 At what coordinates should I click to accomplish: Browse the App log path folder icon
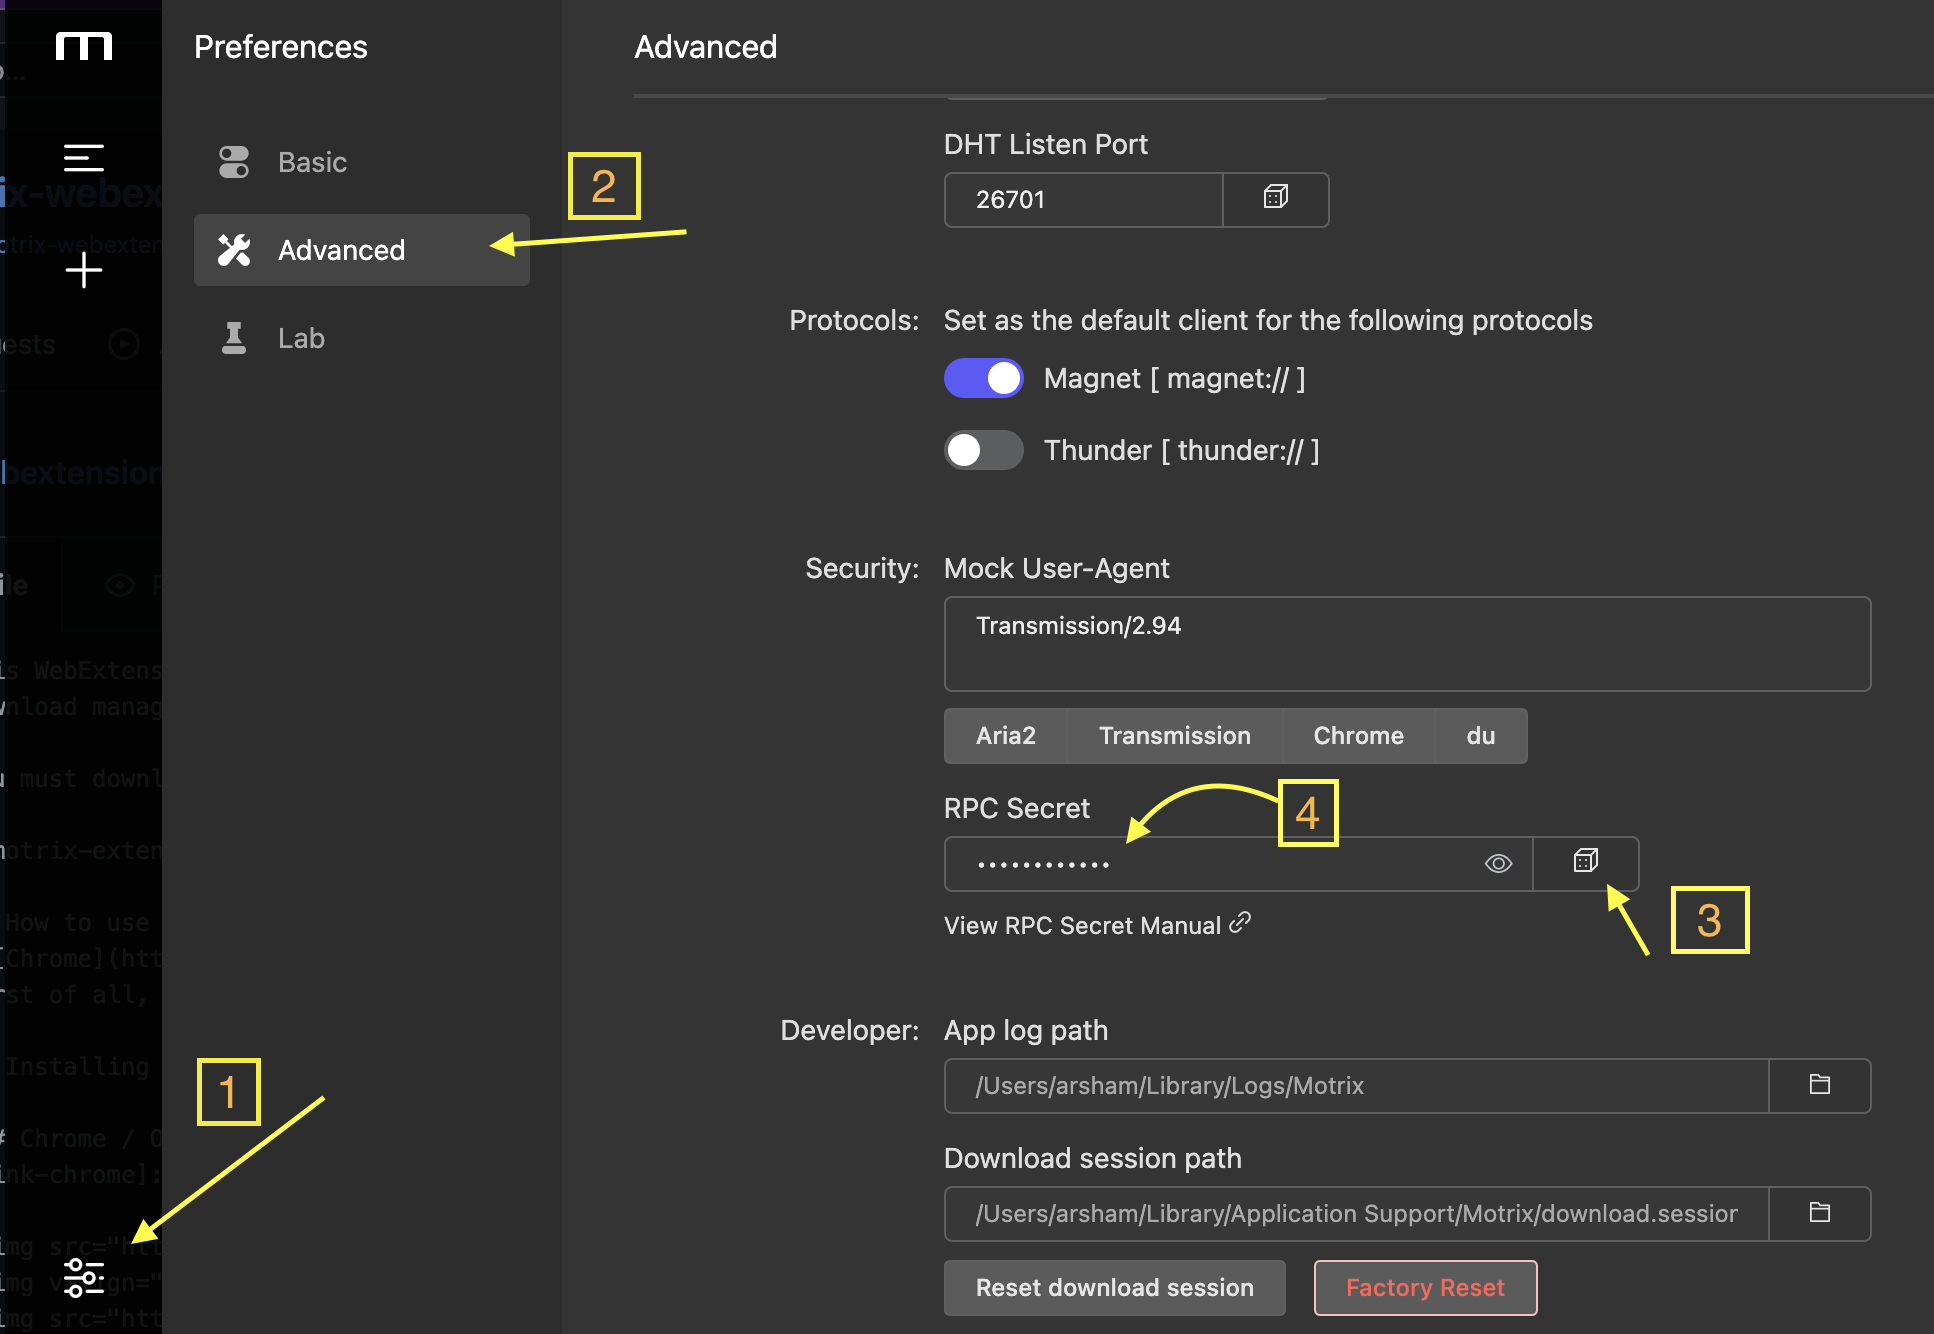click(1819, 1085)
